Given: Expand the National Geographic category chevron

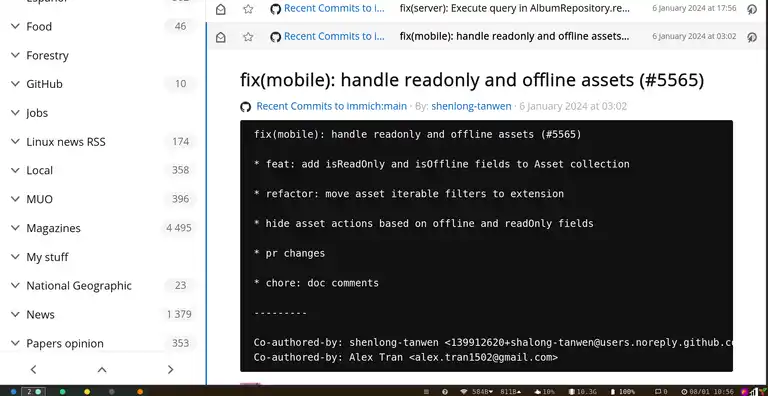Looking at the screenshot, I should (x=15, y=285).
